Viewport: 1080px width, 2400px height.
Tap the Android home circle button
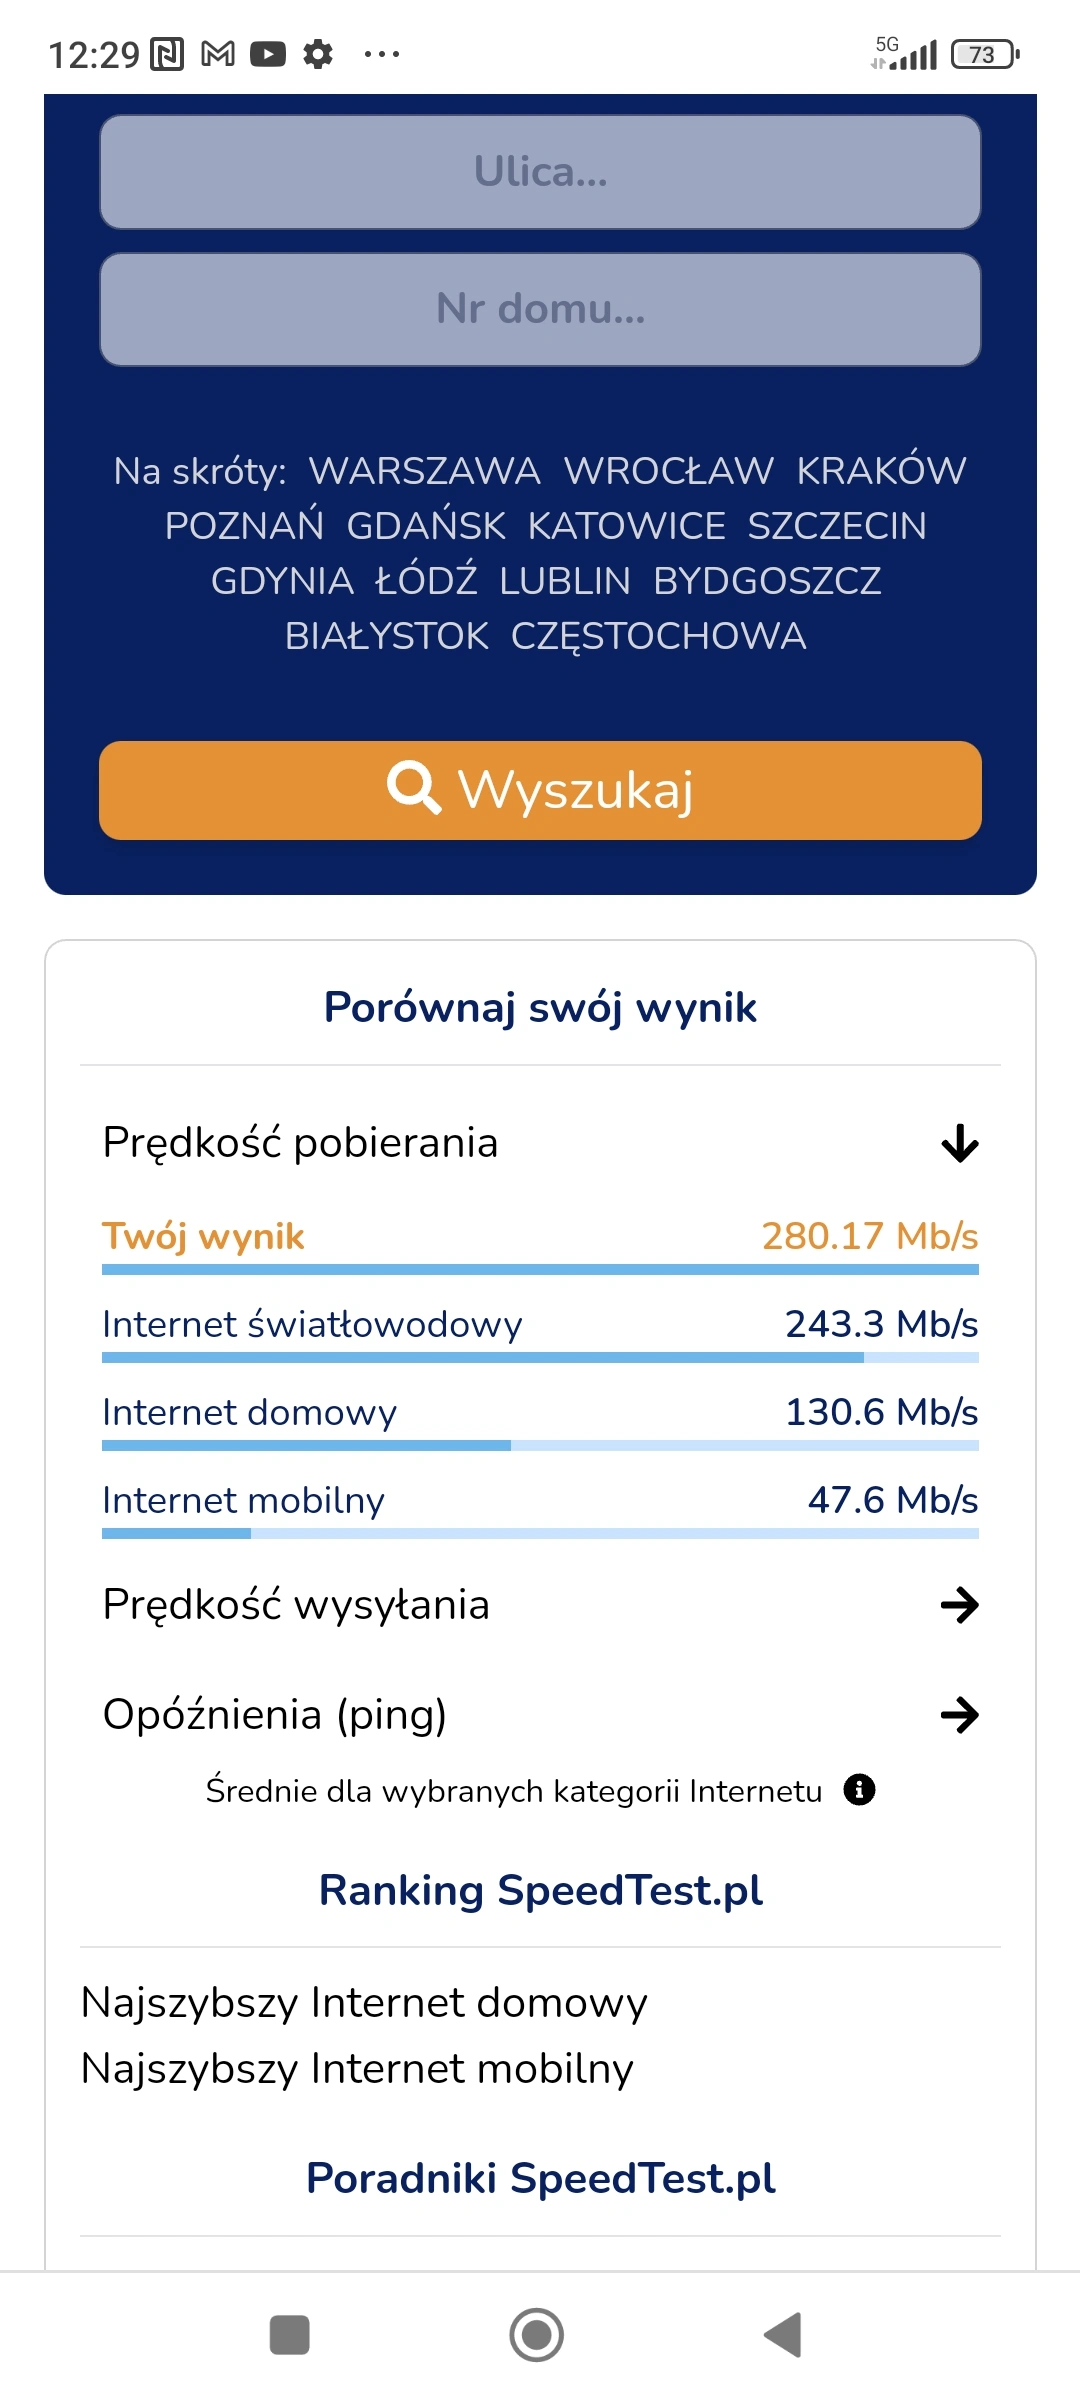pos(537,2335)
